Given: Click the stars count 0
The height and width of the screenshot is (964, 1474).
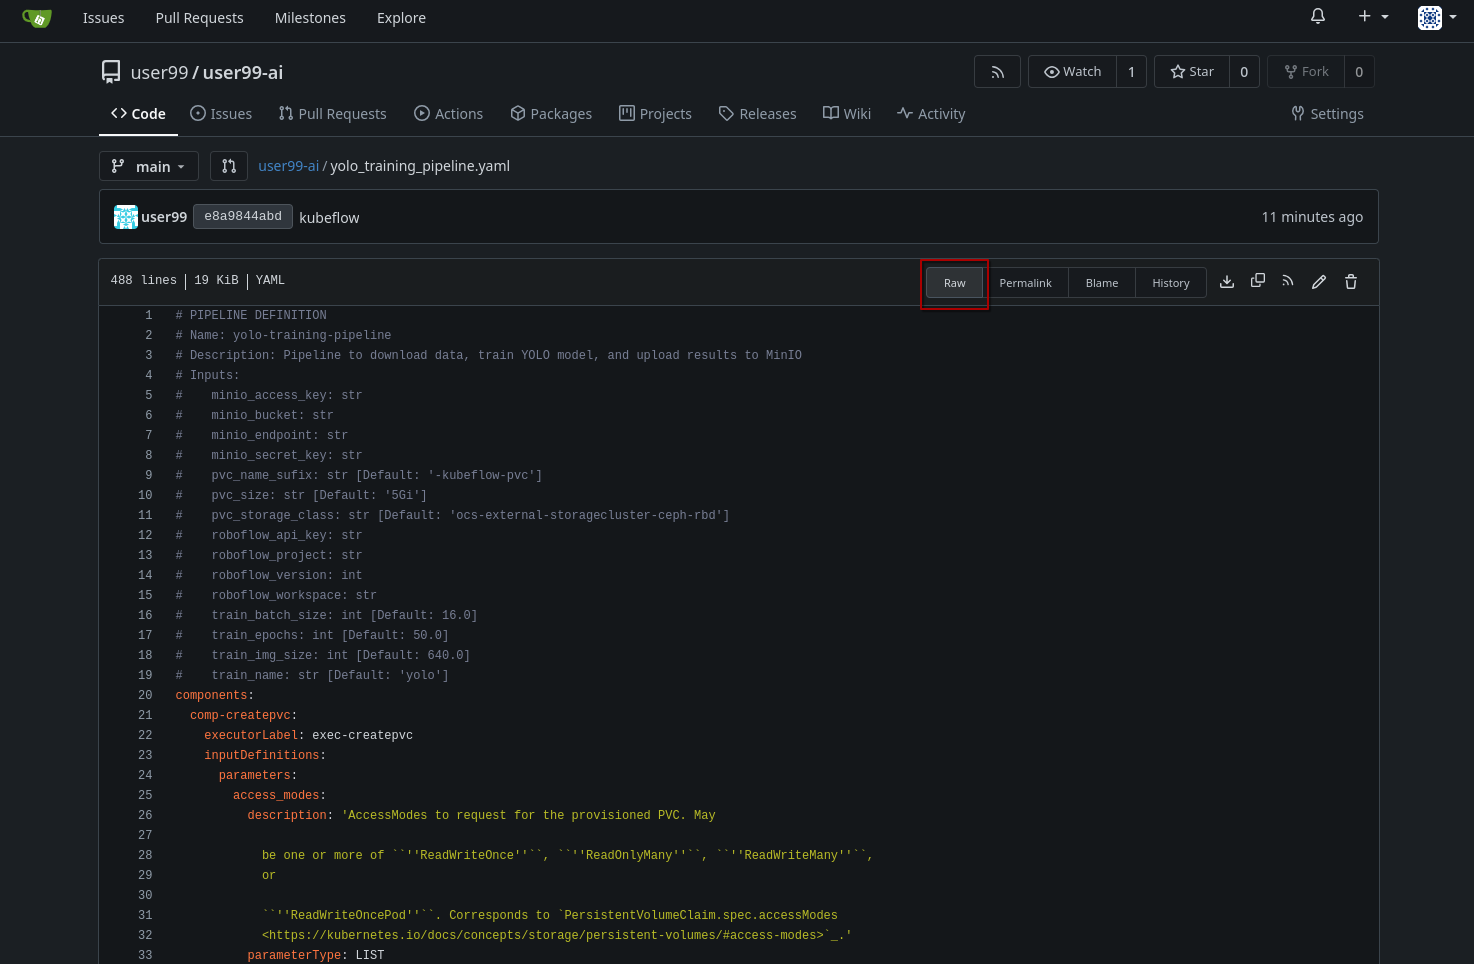Looking at the screenshot, I should 1244,72.
